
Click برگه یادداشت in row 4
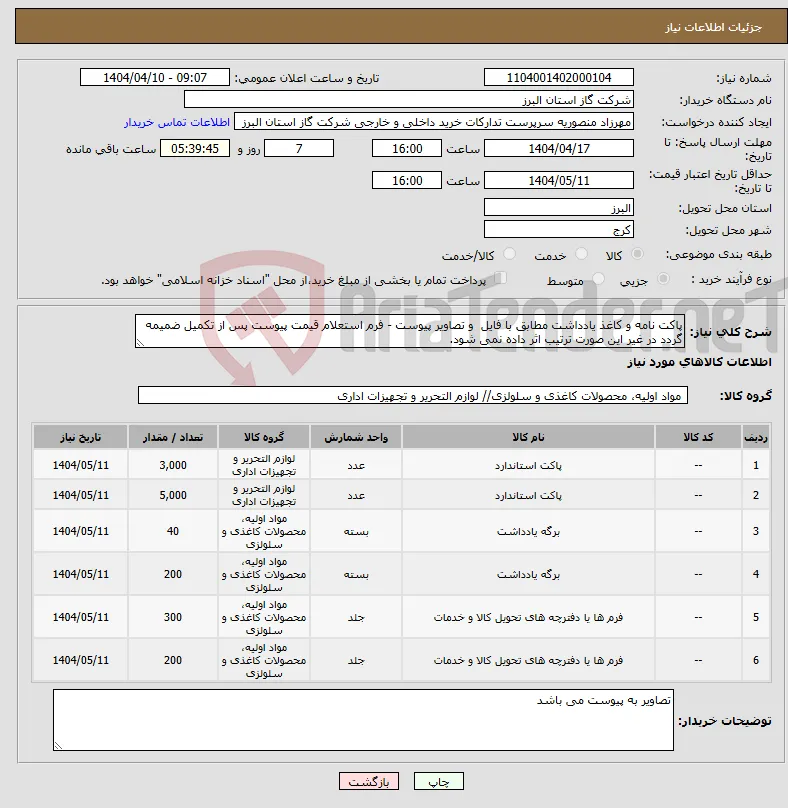click(x=528, y=574)
